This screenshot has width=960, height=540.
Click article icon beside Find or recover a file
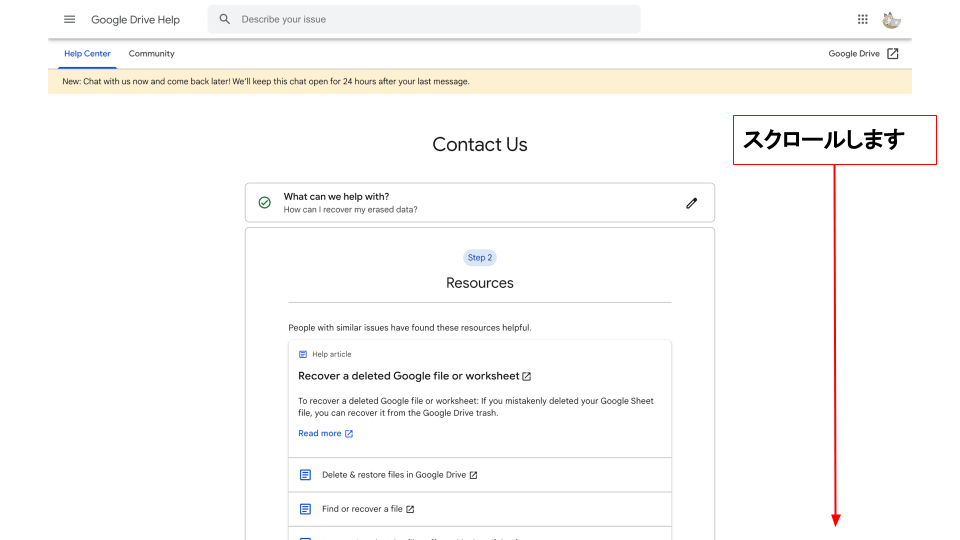305,509
